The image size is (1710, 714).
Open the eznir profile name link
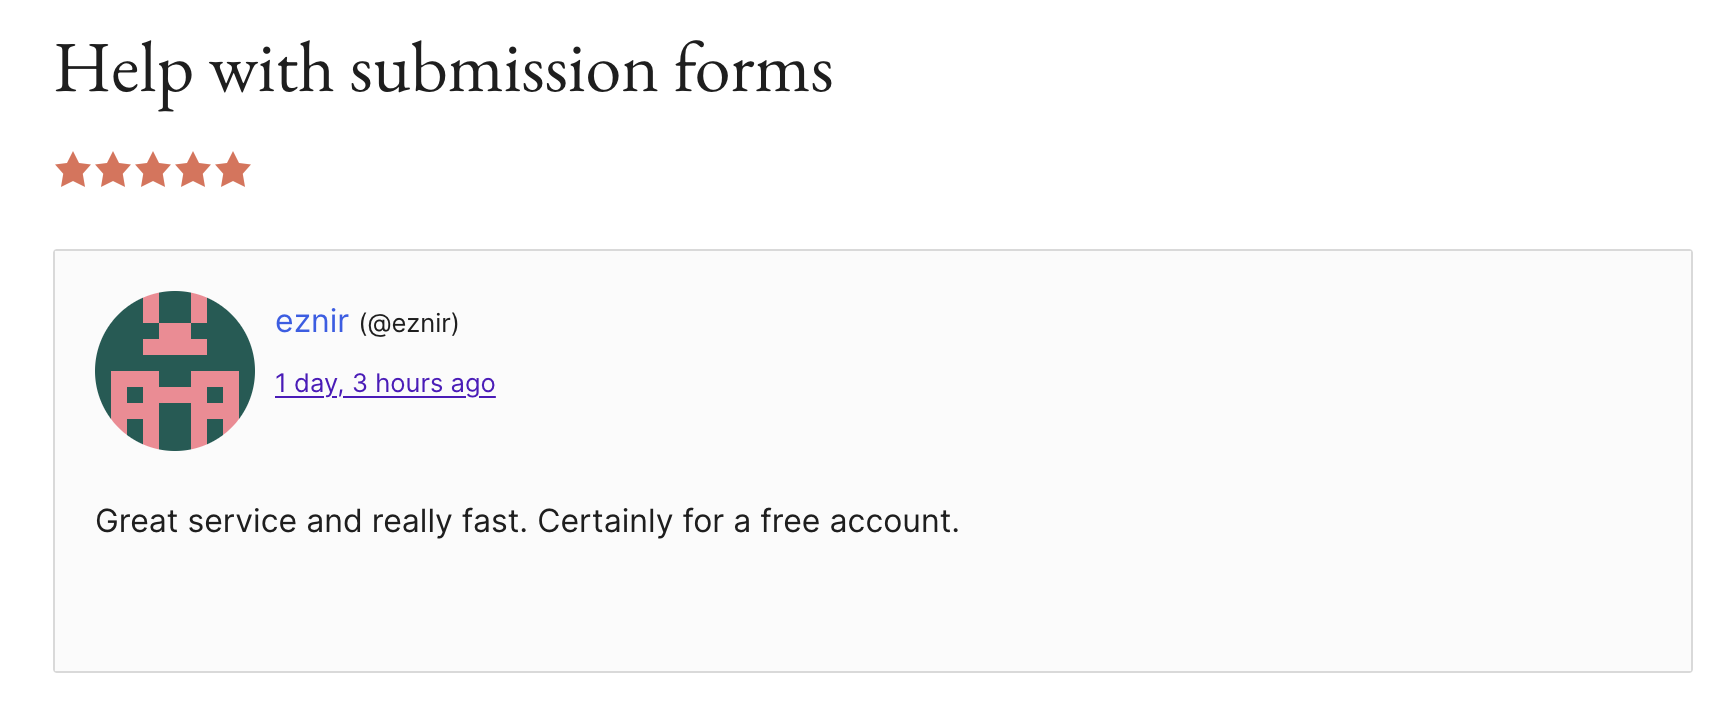312,322
